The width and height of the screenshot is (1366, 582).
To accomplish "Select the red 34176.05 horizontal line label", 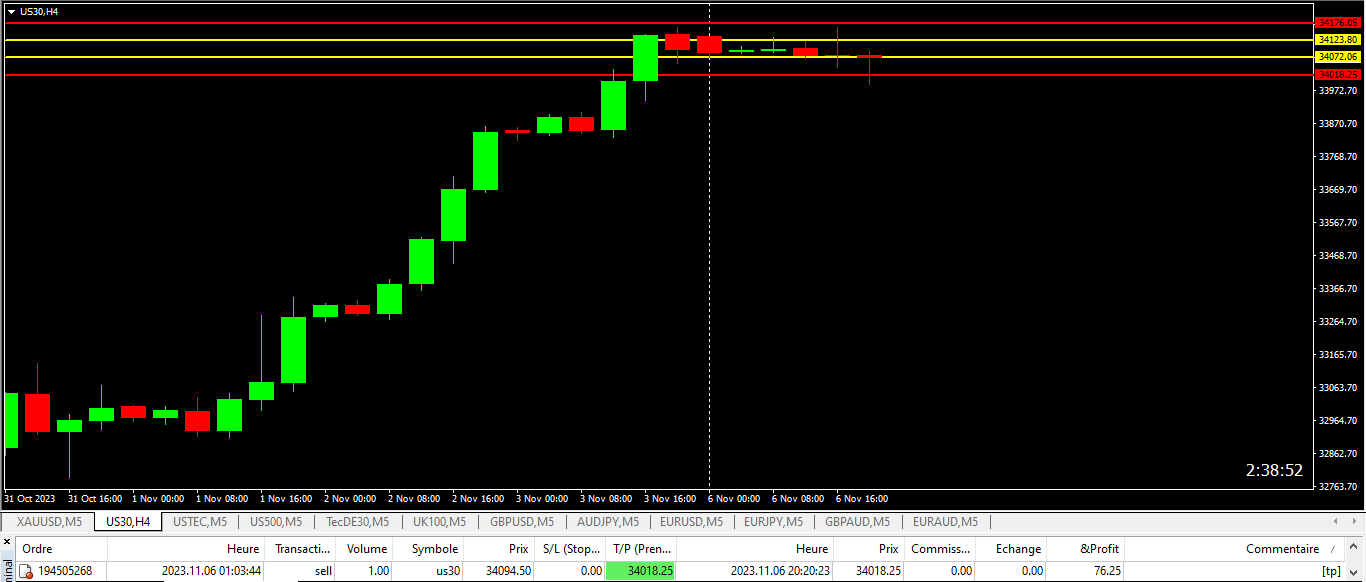I will pos(1339,22).
